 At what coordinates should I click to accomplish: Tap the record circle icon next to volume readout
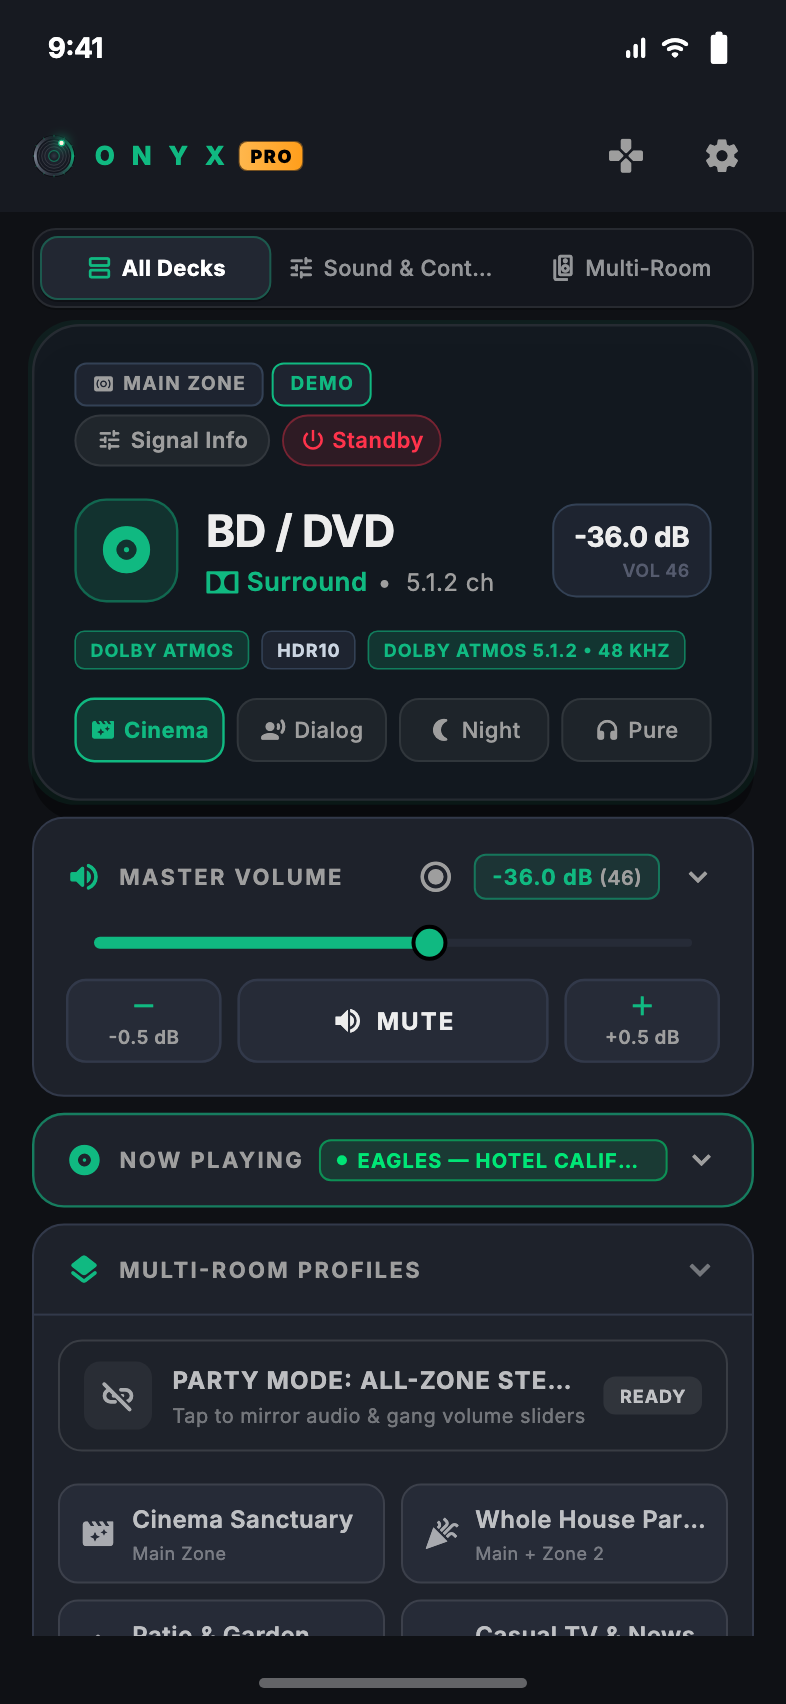pyautogui.click(x=436, y=877)
